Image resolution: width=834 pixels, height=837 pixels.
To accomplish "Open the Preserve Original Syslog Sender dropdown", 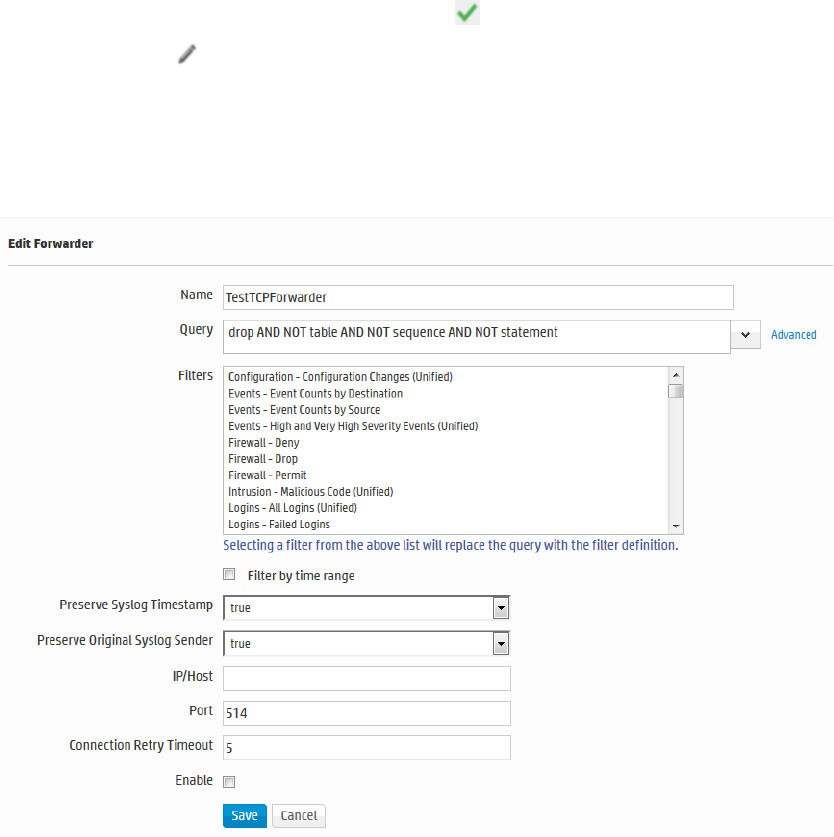I will pyautogui.click(x=501, y=644).
